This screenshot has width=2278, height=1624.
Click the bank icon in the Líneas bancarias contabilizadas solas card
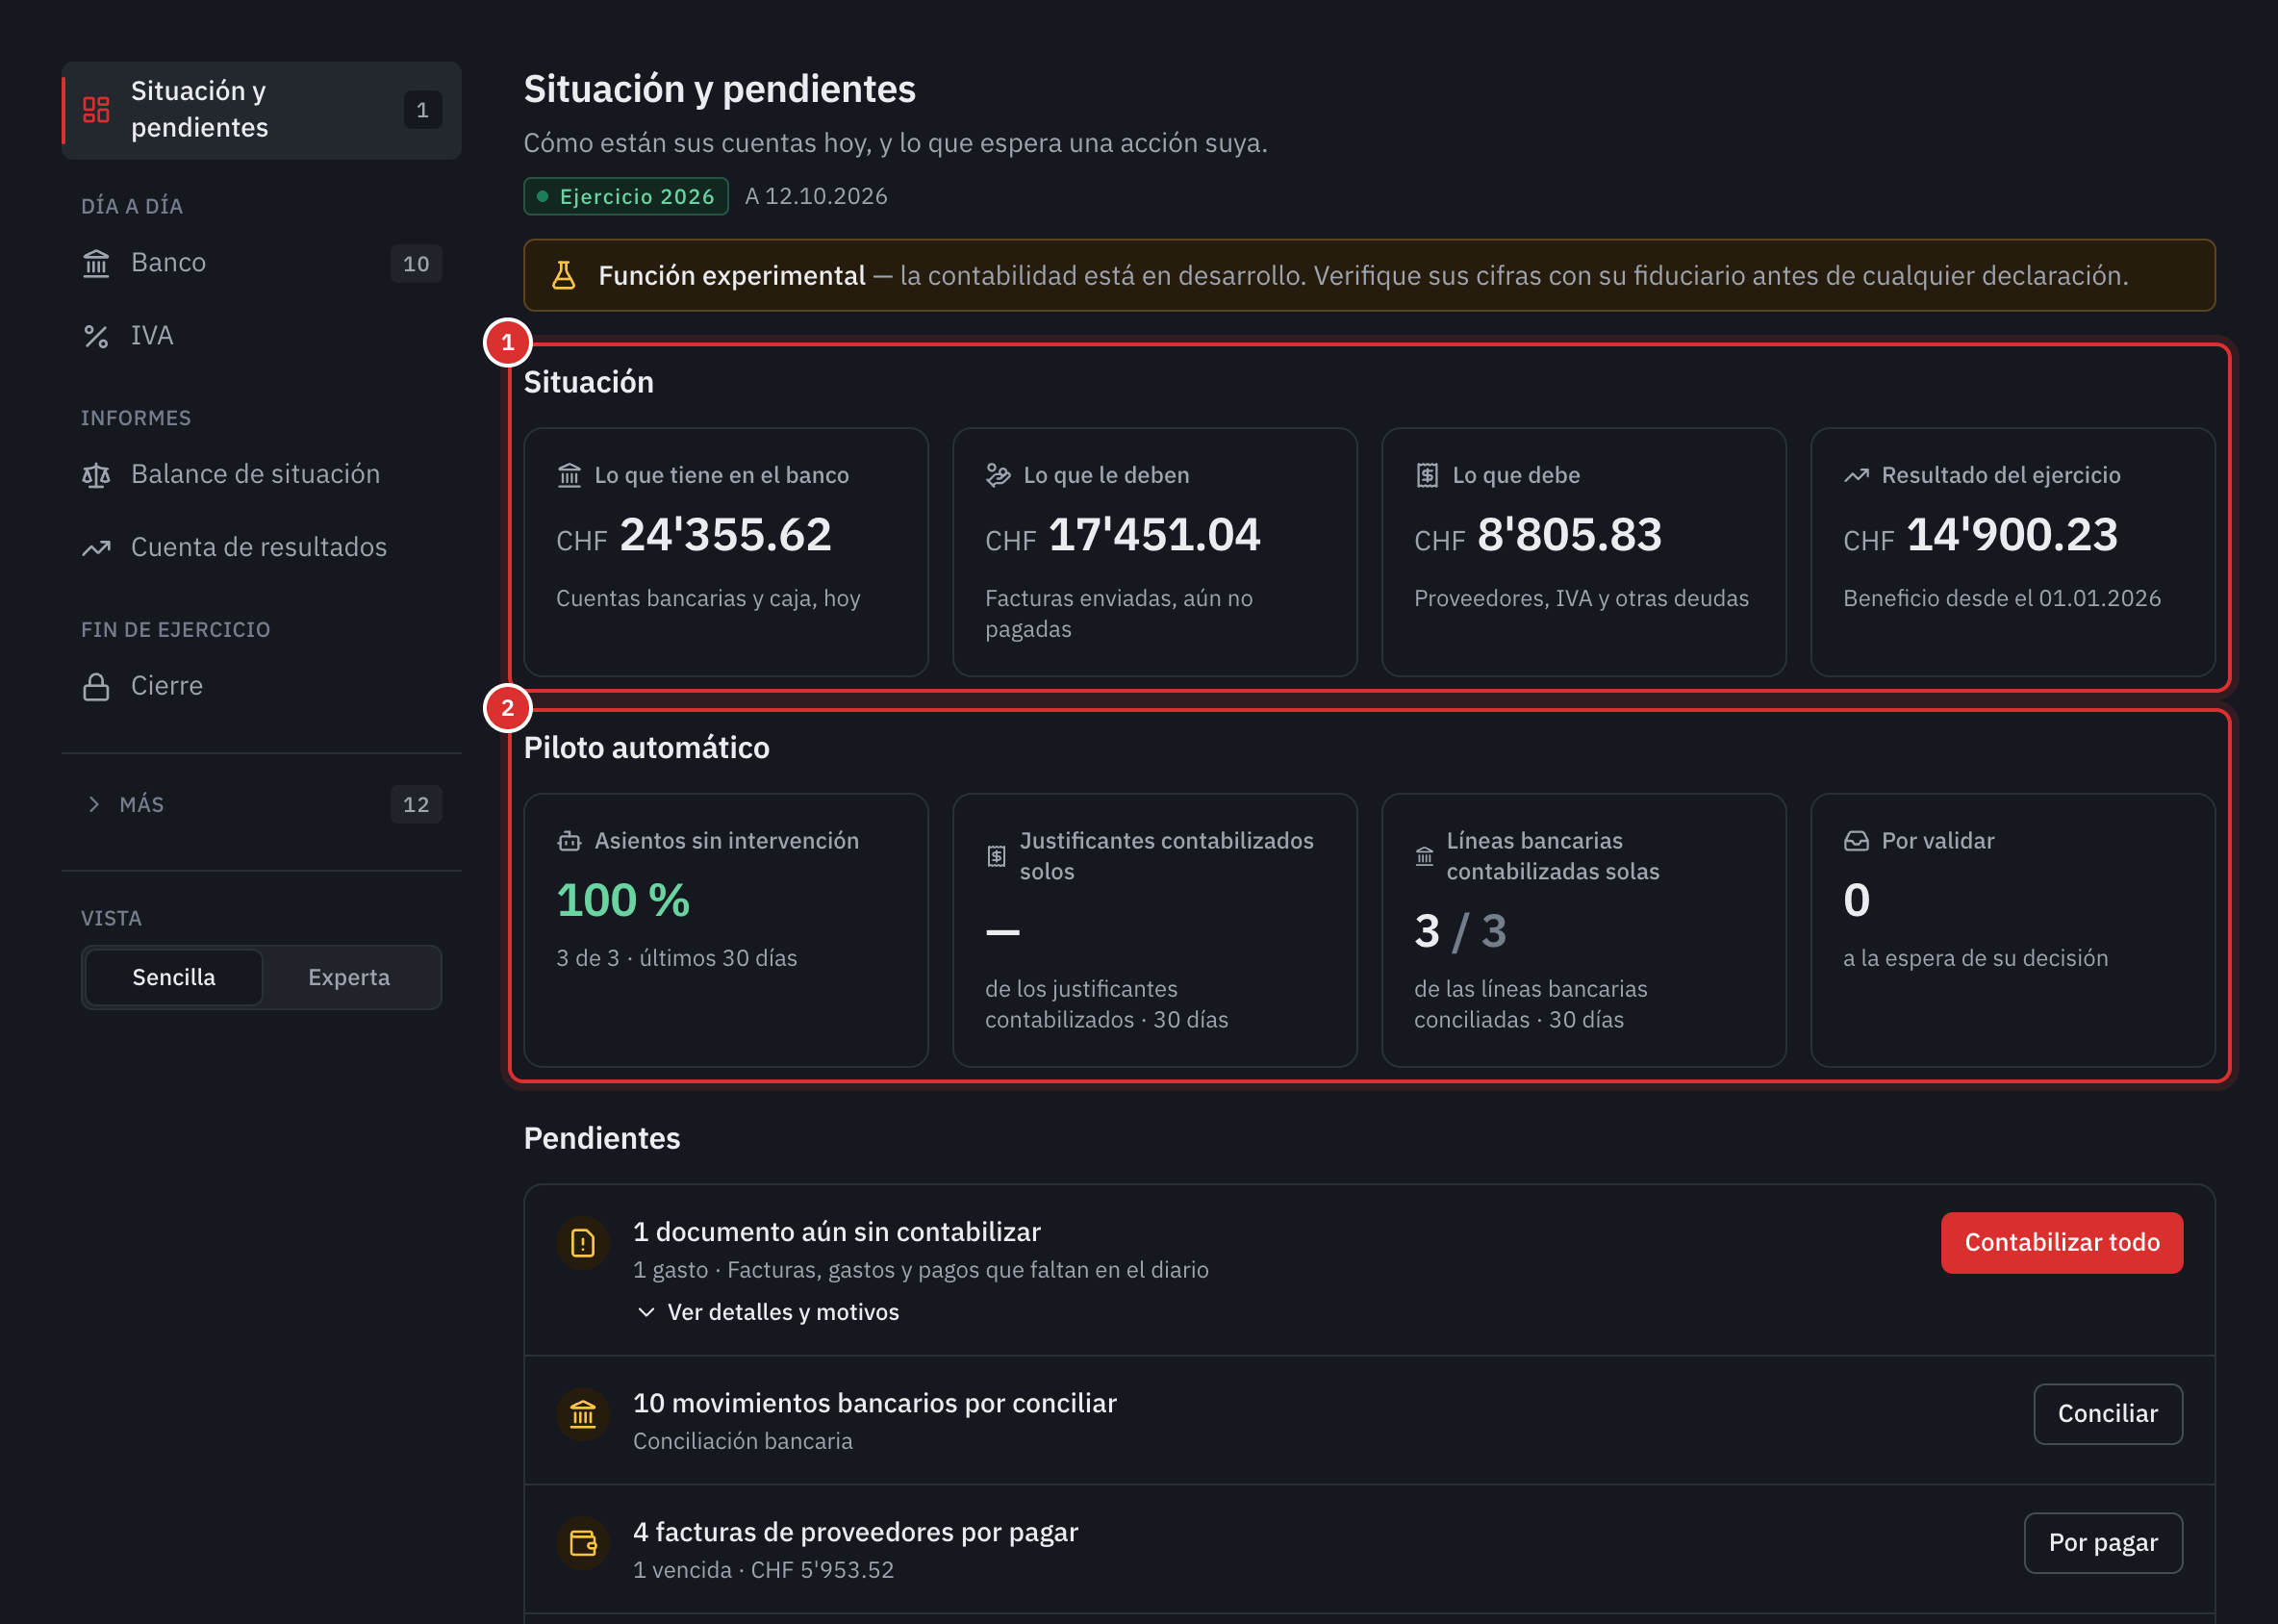click(1424, 856)
